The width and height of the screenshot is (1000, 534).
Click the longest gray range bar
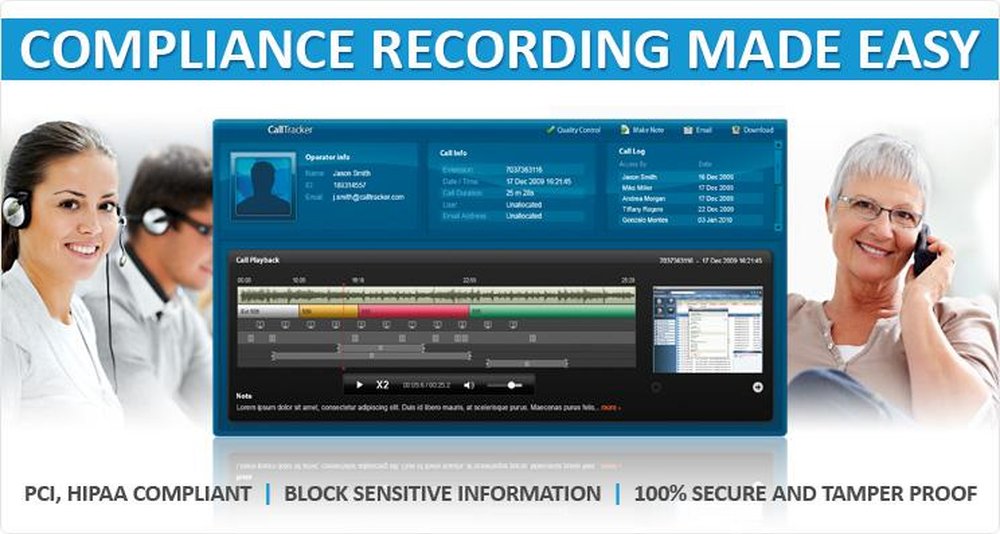tap(372, 355)
